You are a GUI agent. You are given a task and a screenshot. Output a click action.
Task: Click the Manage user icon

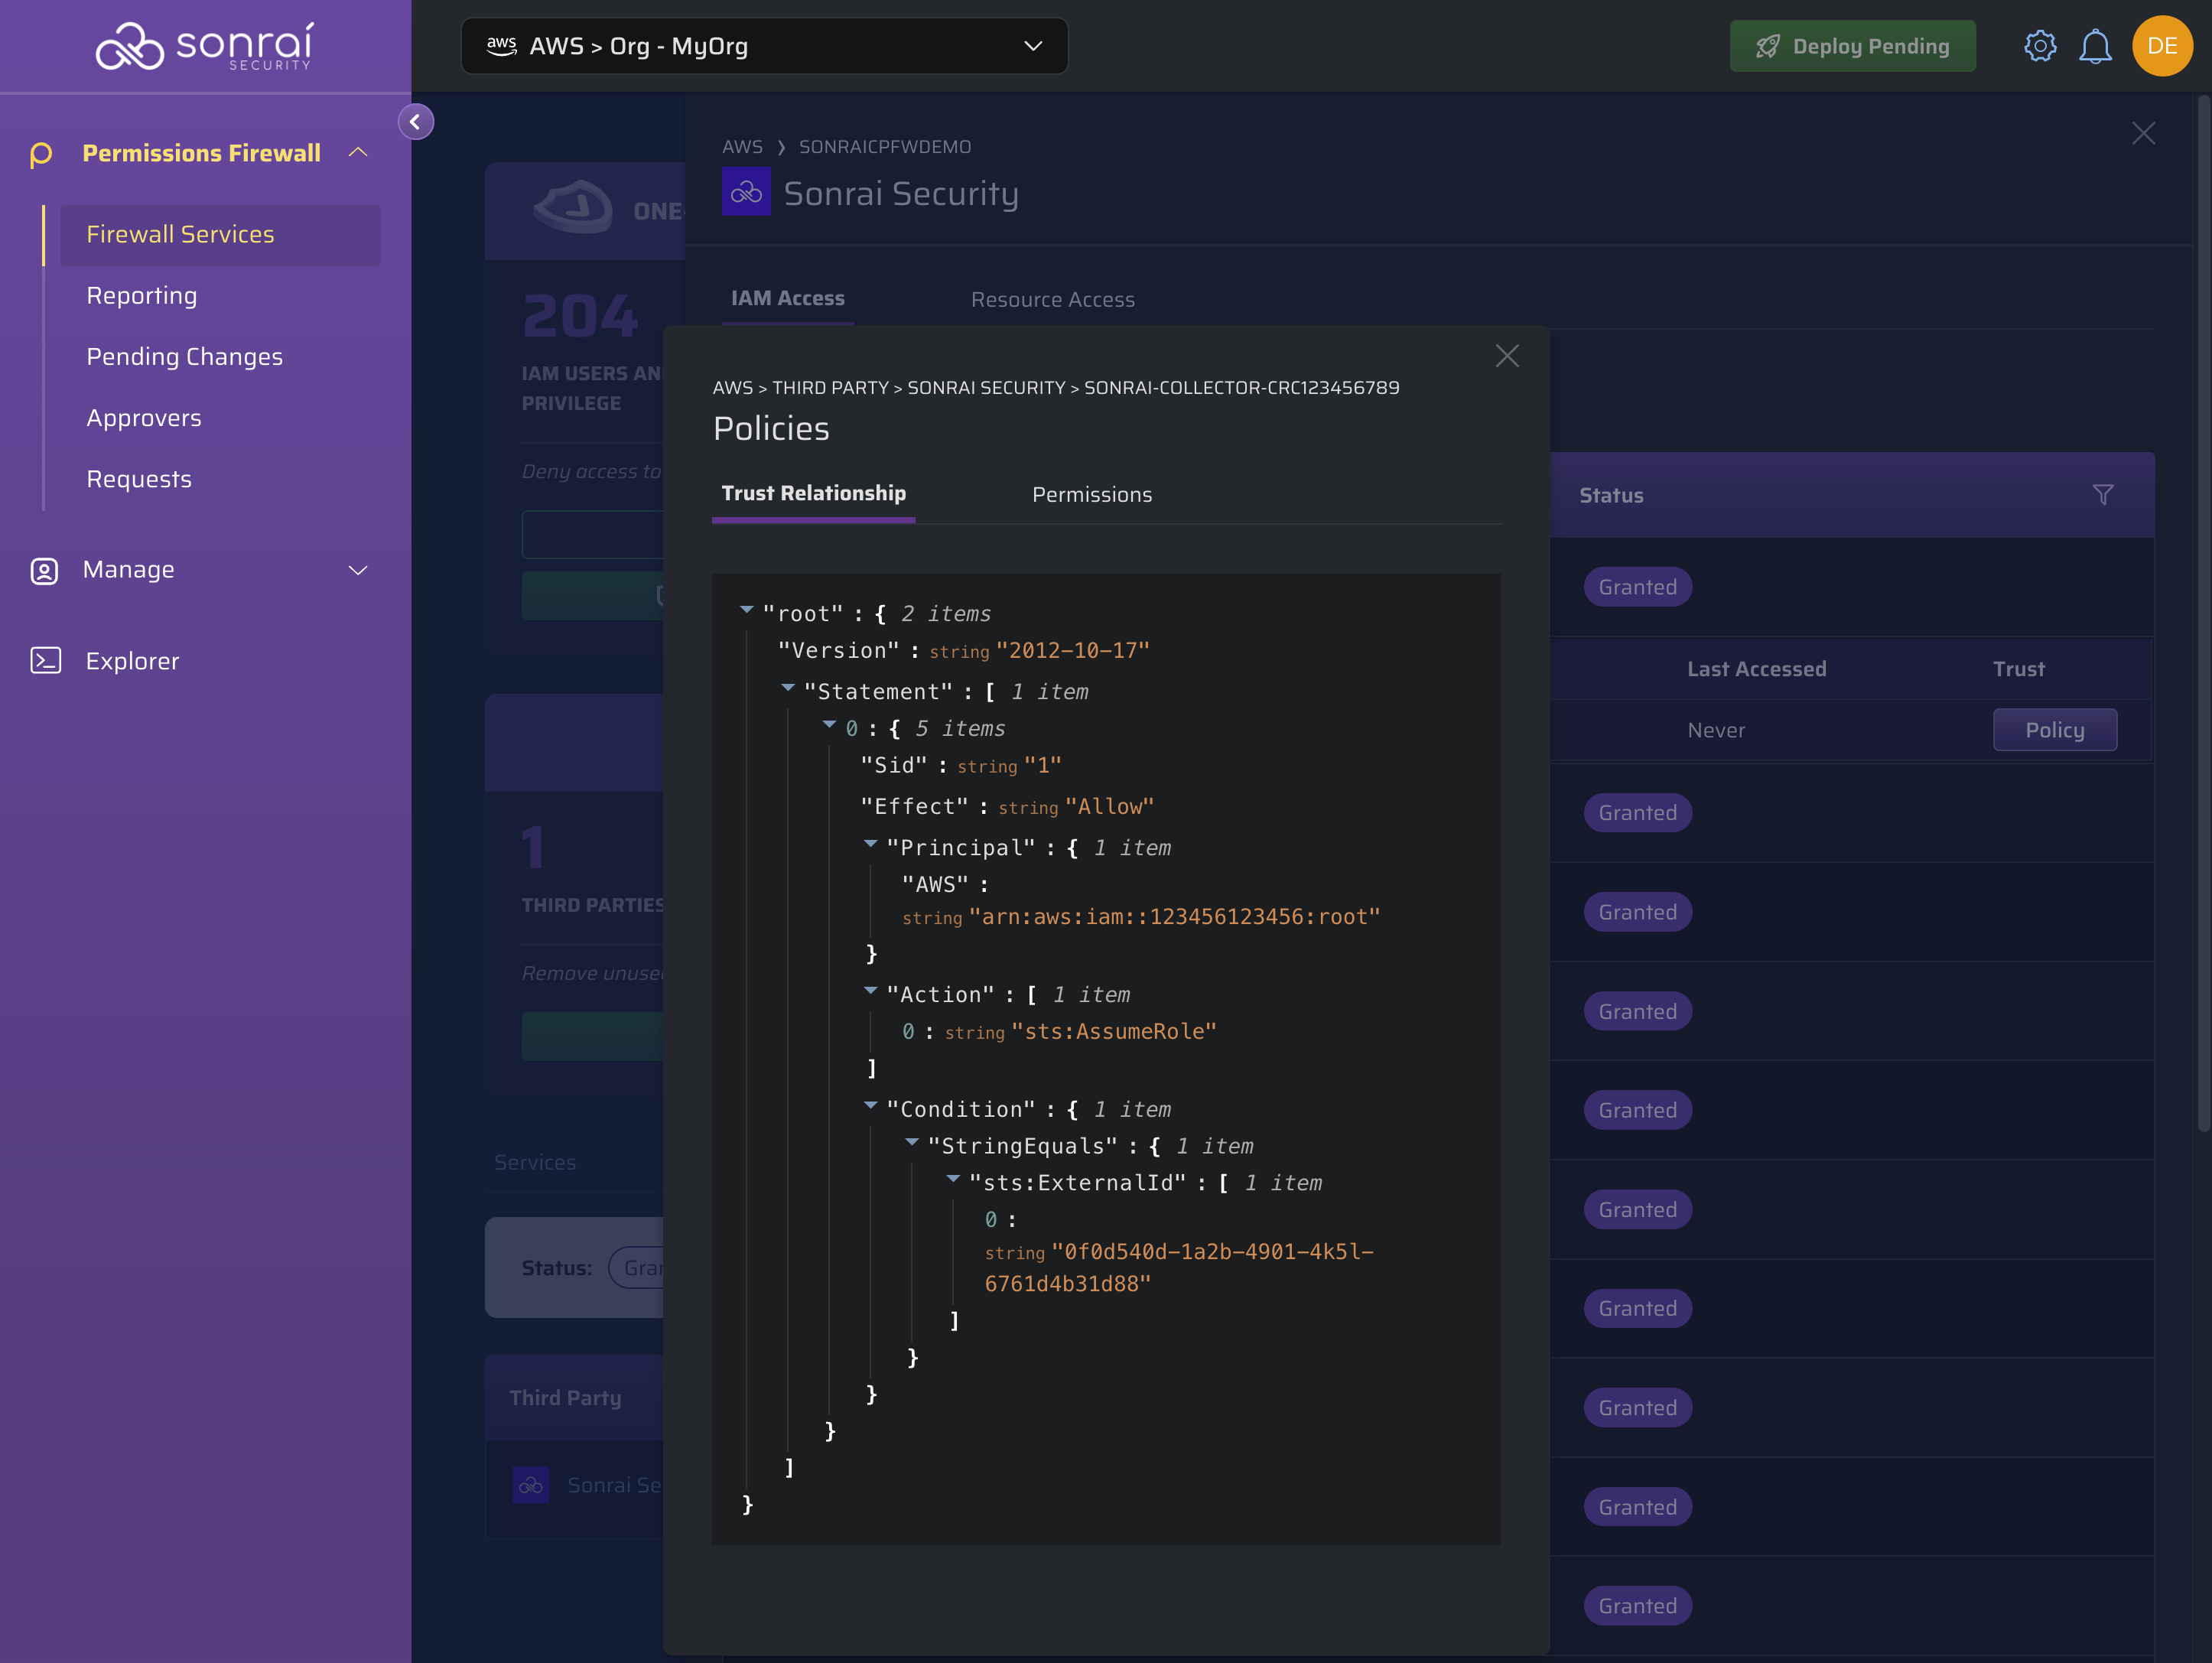pyautogui.click(x=44, y=570)
